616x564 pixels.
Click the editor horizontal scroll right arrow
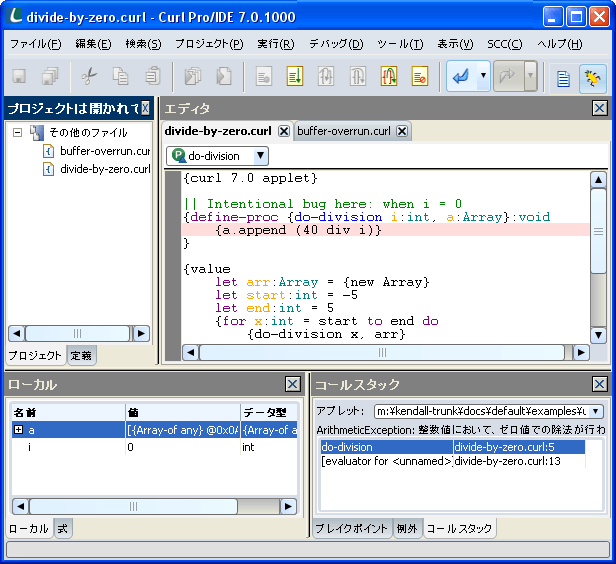point(581,353)
